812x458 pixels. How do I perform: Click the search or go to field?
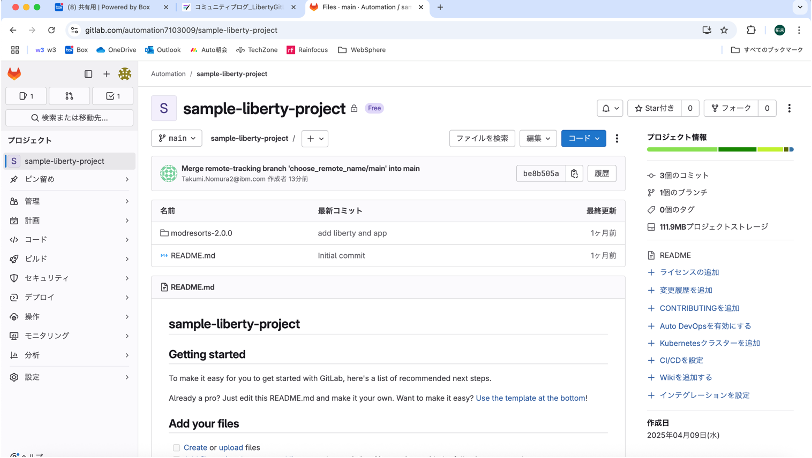click(69, 118)
